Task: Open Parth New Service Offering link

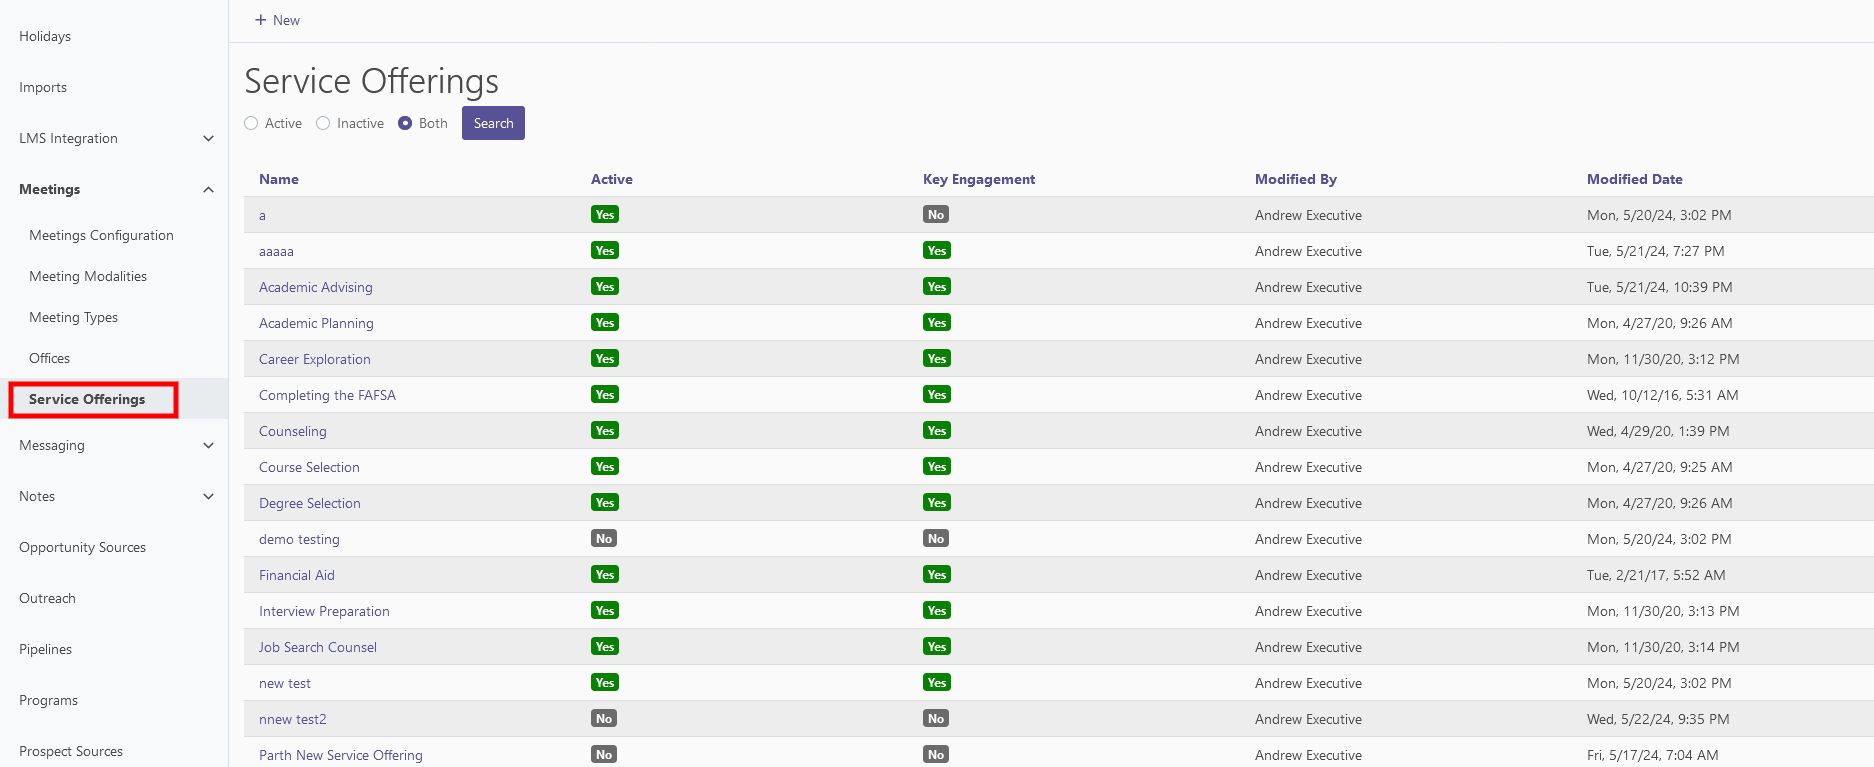Action: tap(341, 755)
